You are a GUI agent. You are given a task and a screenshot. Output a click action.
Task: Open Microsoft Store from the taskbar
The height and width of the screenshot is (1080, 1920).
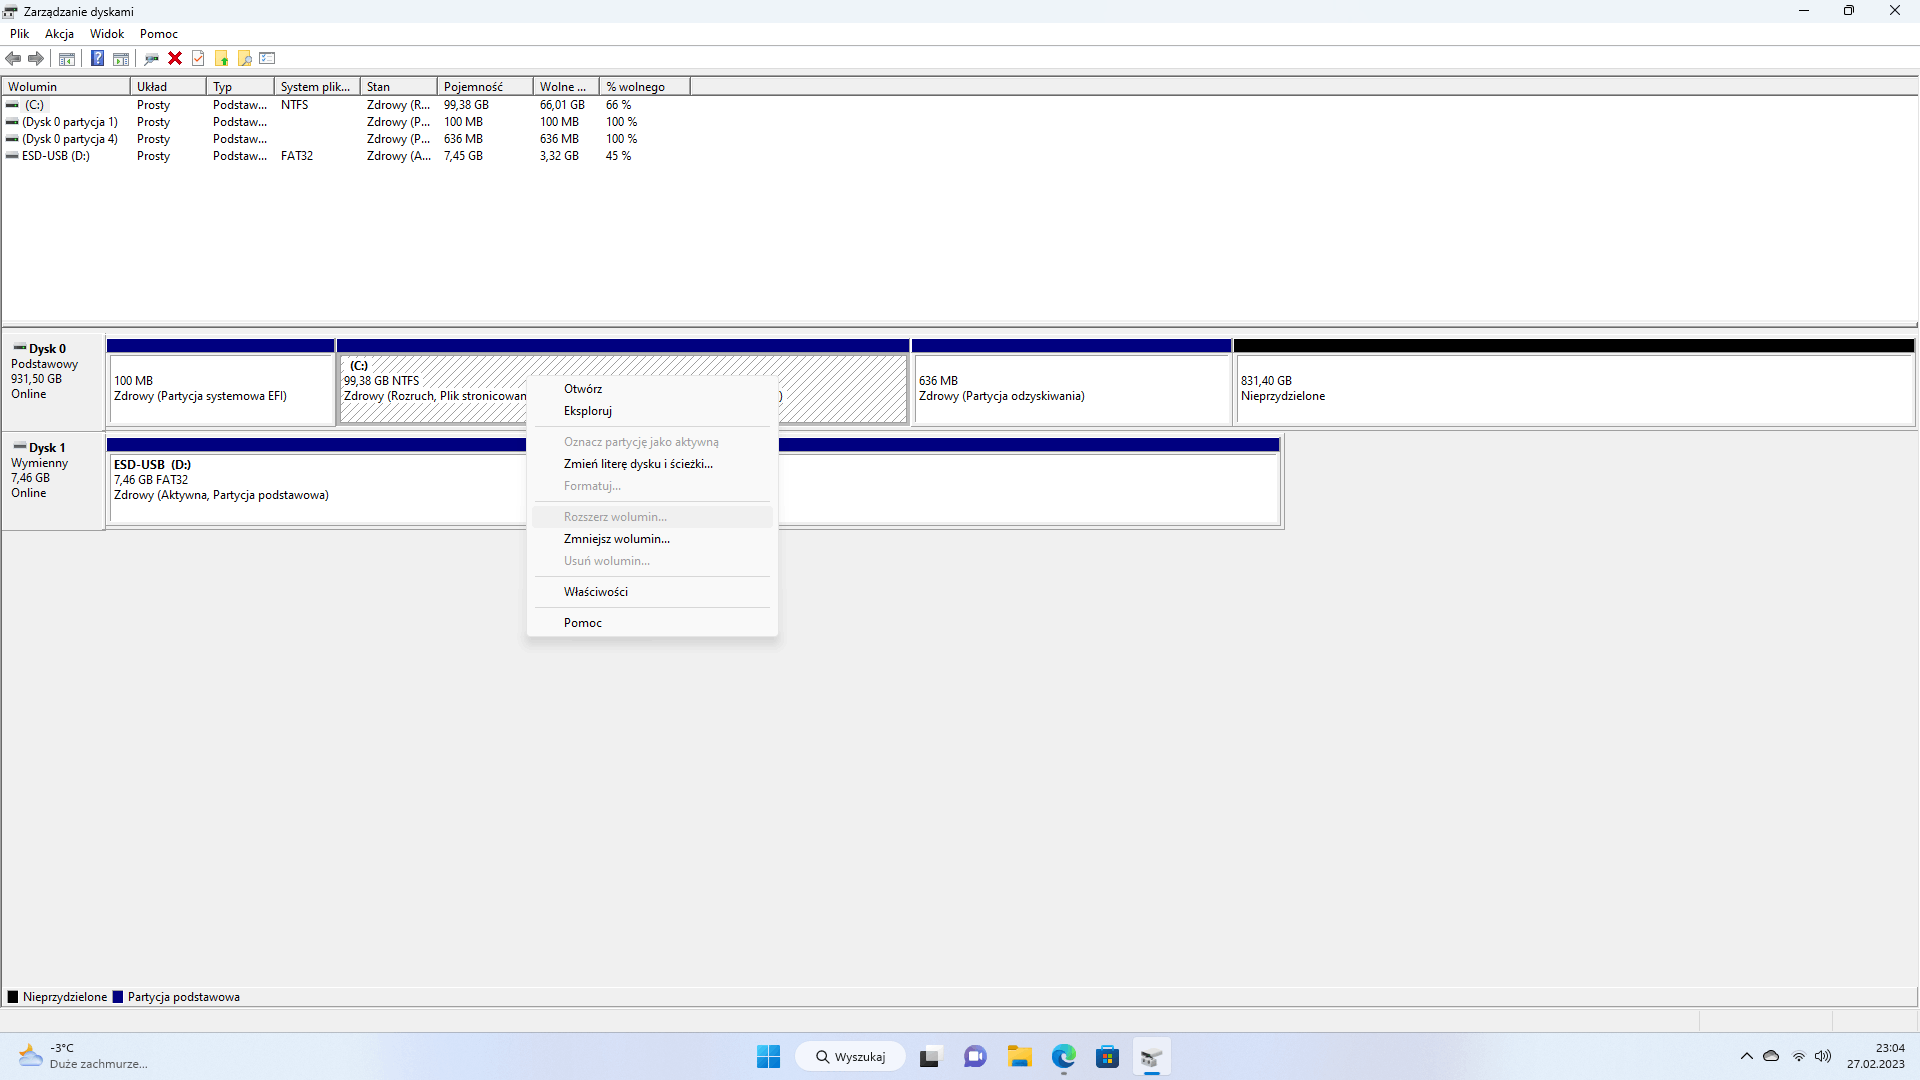pyautogui.click(x=1107, y=1057)
